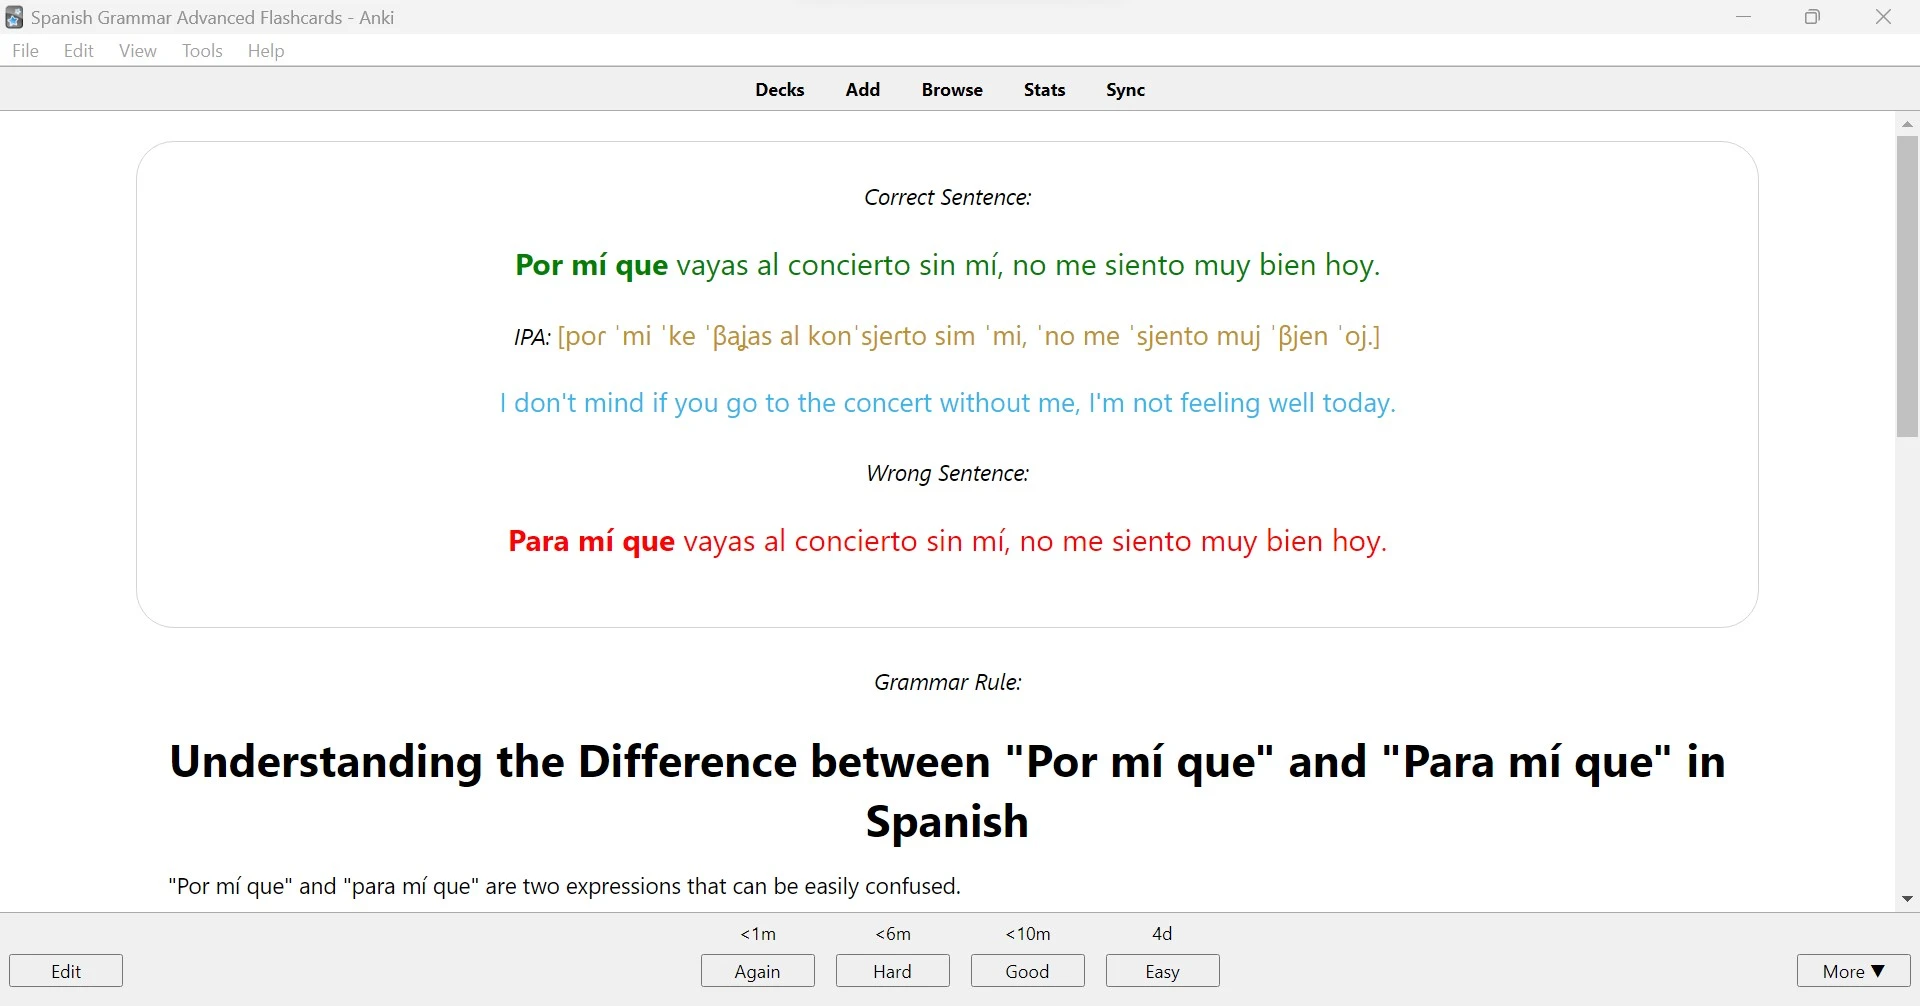This screenshot has height=1006, width=1920.
Task: Edit the current flashcard
Action: [65, 970]
